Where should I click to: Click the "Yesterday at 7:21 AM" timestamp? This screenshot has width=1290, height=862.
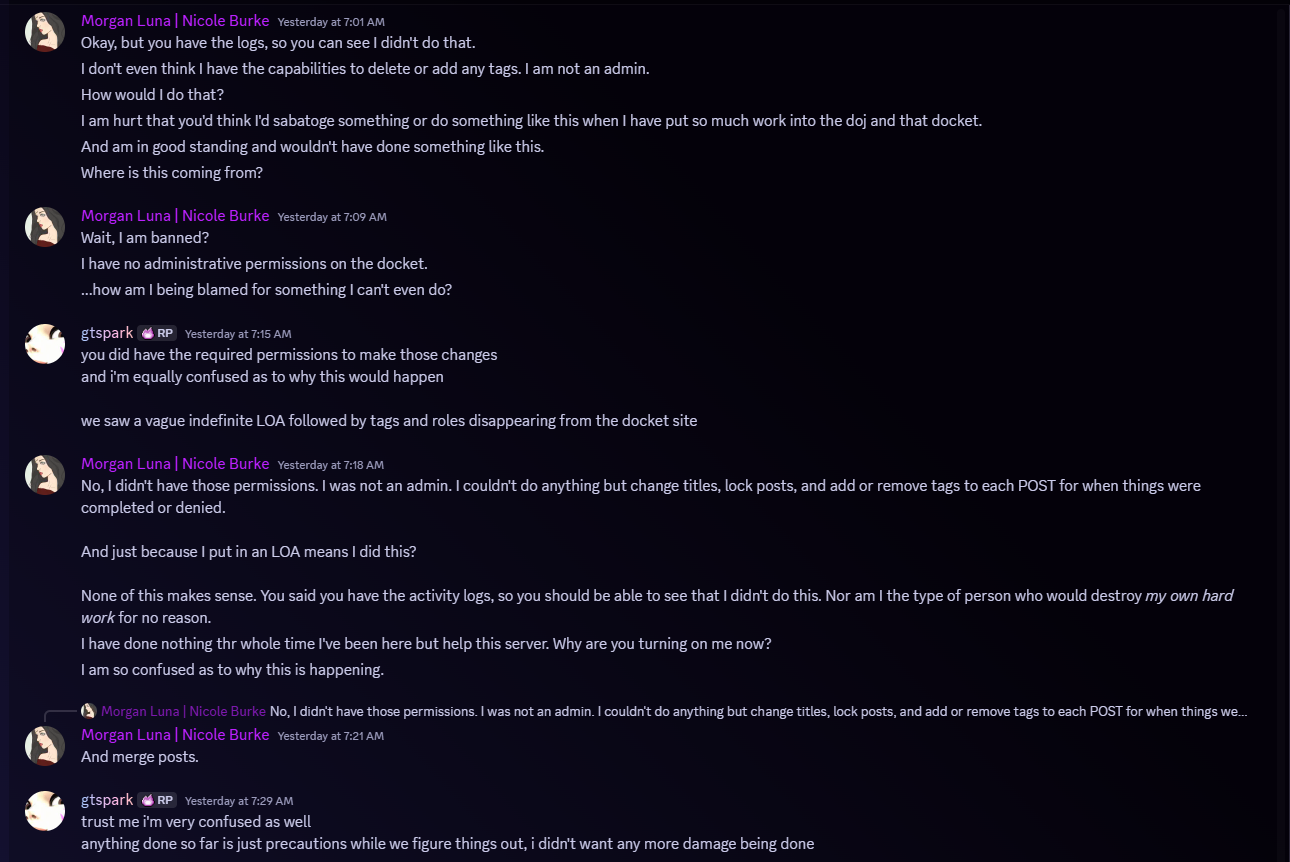pyautogui.click(x=331, y=736)
